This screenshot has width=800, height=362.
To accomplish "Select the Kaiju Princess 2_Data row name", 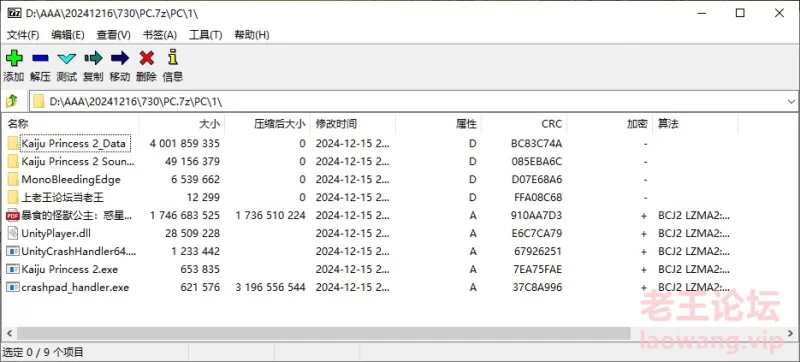I will 73,143.
